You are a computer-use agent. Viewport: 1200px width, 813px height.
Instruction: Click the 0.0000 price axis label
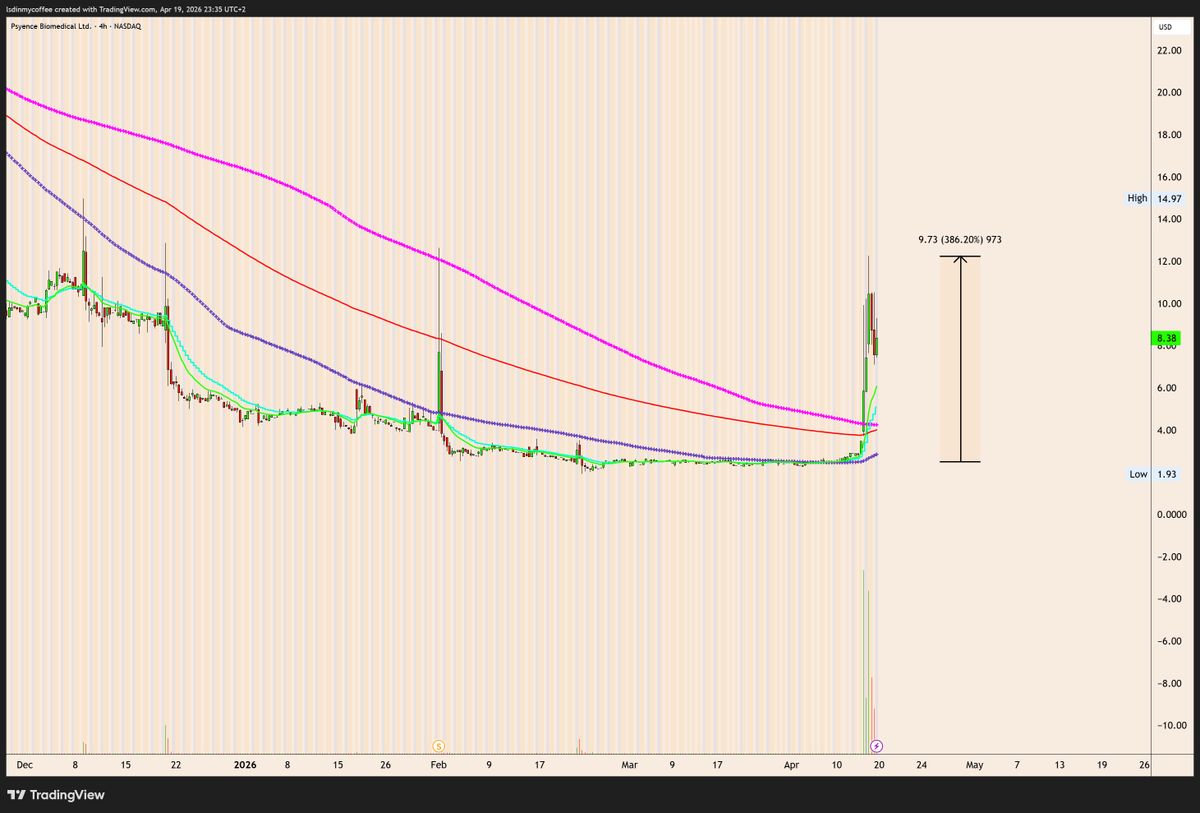pos(1171,515)
